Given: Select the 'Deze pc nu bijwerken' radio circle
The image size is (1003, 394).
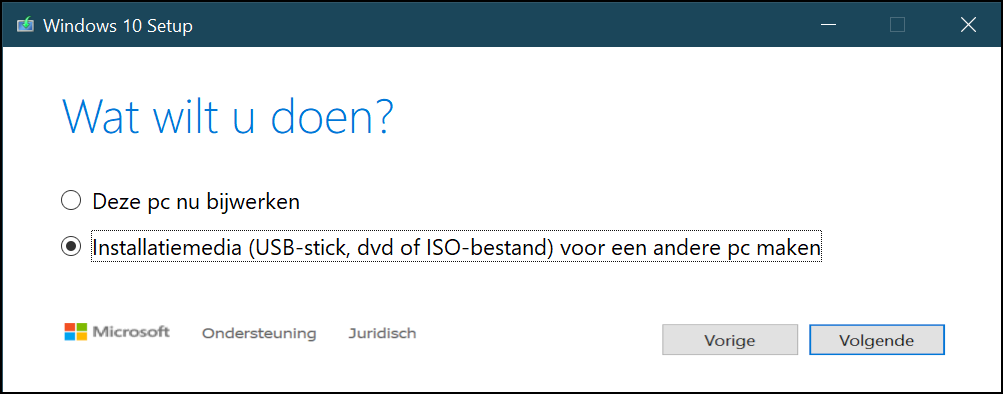Looking at the screenshot, I should click(x=71, y=201).
